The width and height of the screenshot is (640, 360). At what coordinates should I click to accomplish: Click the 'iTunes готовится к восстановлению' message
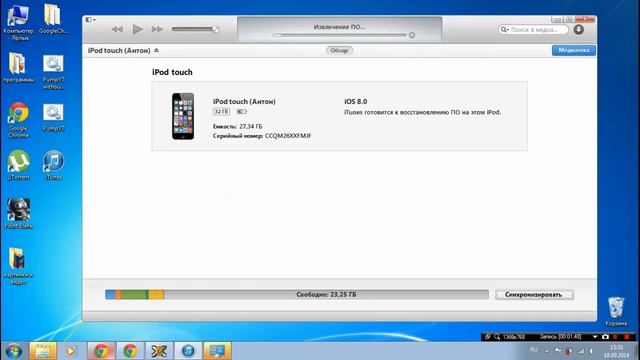tap(422, 112)
